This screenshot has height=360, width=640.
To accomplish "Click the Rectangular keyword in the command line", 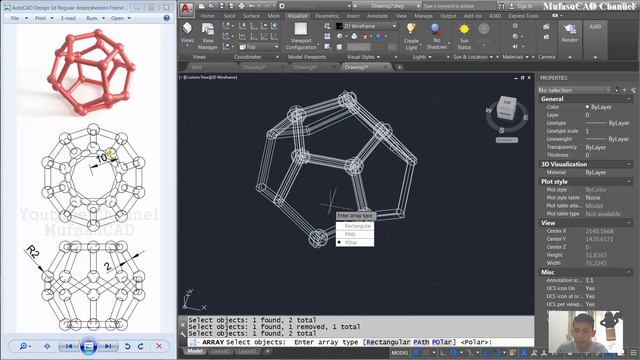I will coord(388,342).
